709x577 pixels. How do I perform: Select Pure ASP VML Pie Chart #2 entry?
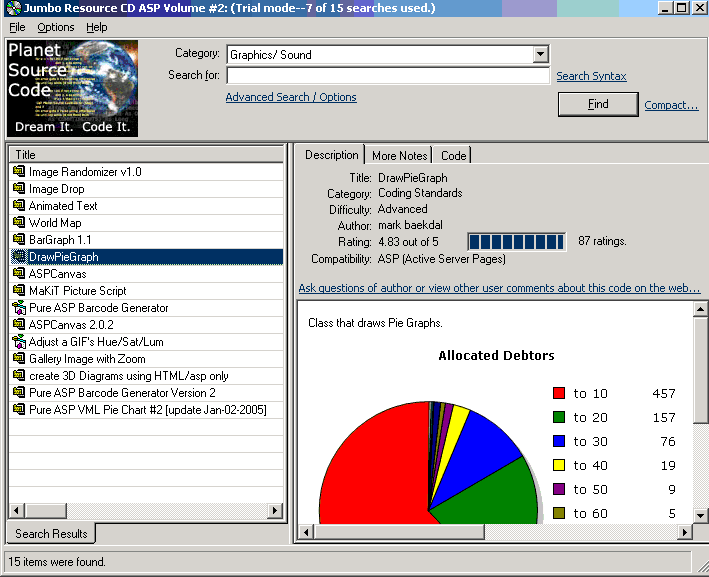pos(147,410)
